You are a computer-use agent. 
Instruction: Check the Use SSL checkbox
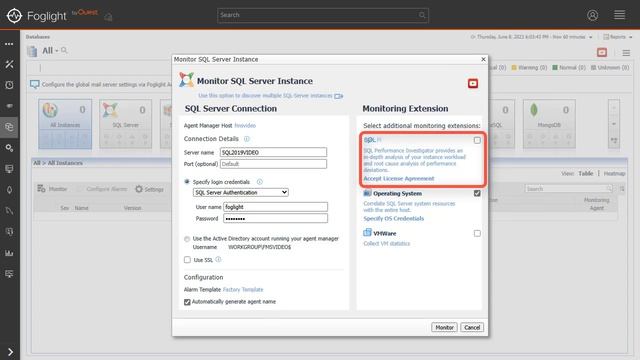click(x=187, y=260)
